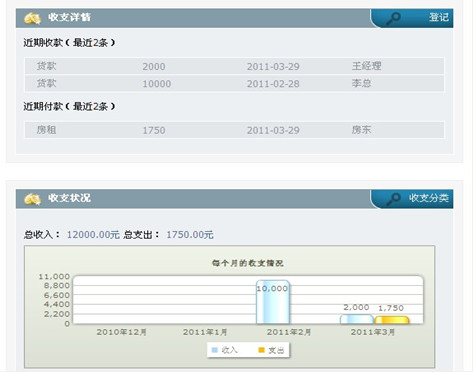Click the 2010年12月 axis label
Viewport: 473px width, 372px height.
pos(121,332)
